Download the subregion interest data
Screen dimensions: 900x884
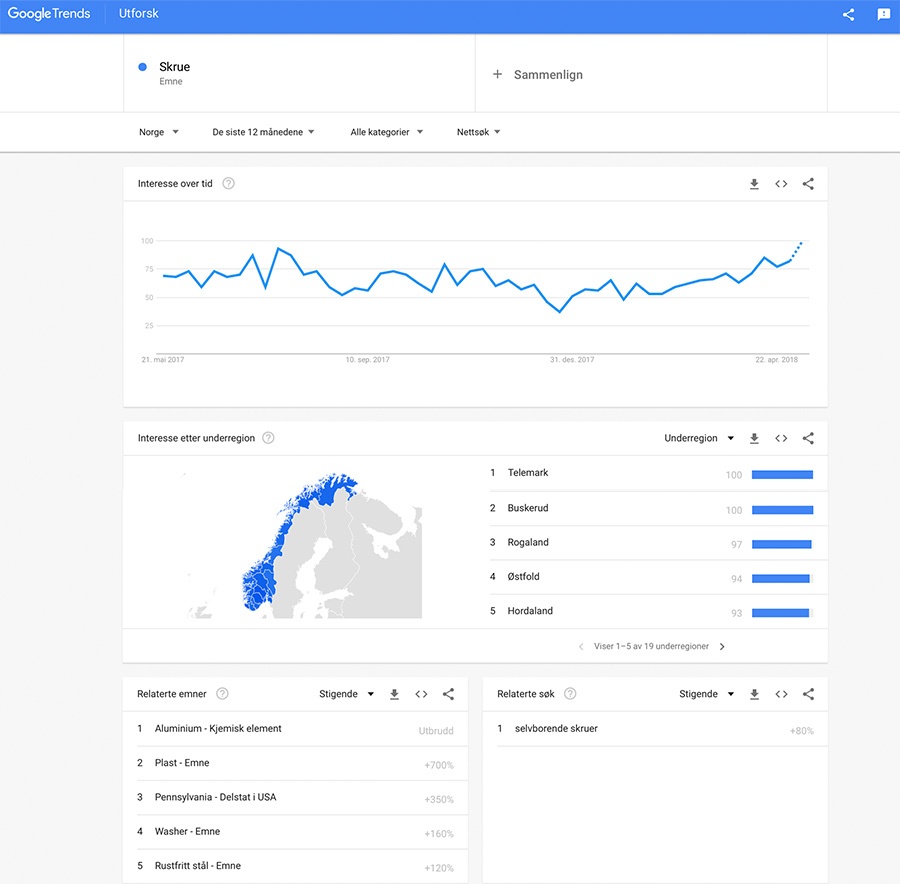[x=754, y=438]
